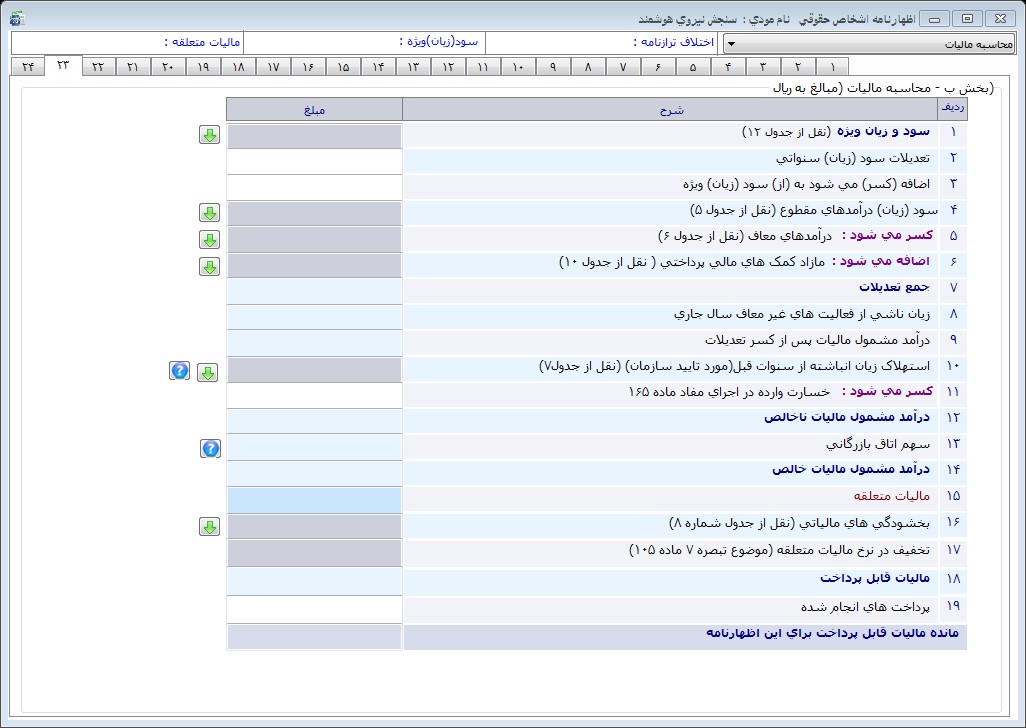
Task: Click text درآمد مشمول مالیات ناخالص
Action: tap(847, 418)
